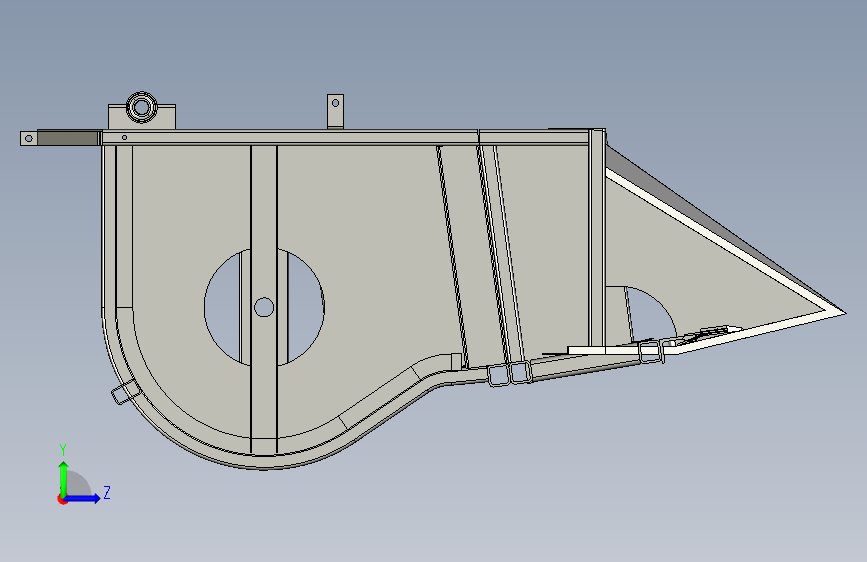Viewport: 867px width, 562px height.
Task: Select the bearing ring on top of the housing
Action: point(142,107)
